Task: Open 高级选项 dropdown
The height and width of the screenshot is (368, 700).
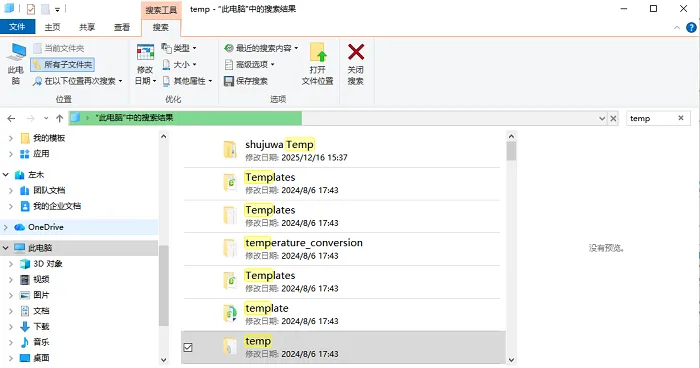Action: point(249,65)
